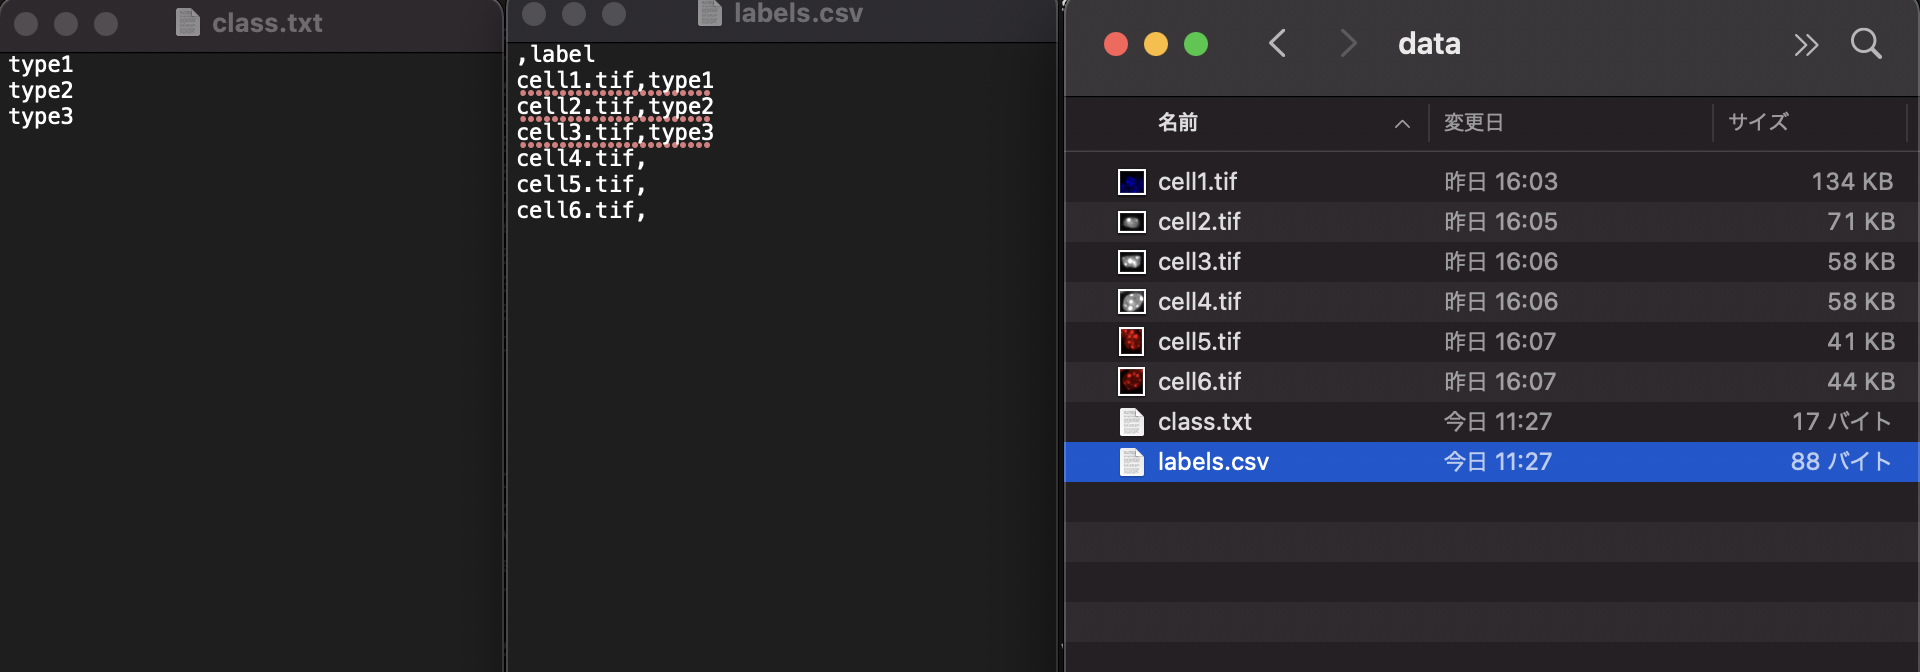Minimize the Finder data window (yellow button)
Screen dimensions: 1920x672
1155,44
